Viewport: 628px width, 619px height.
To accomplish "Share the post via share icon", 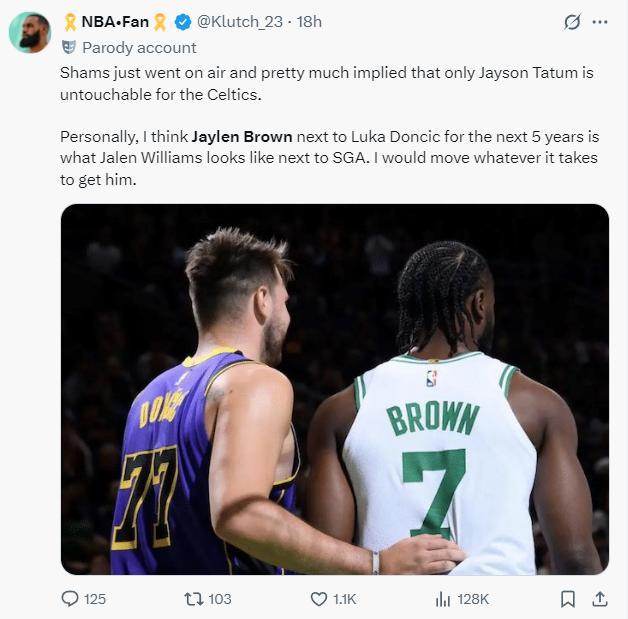I will [x=600, y=598].
